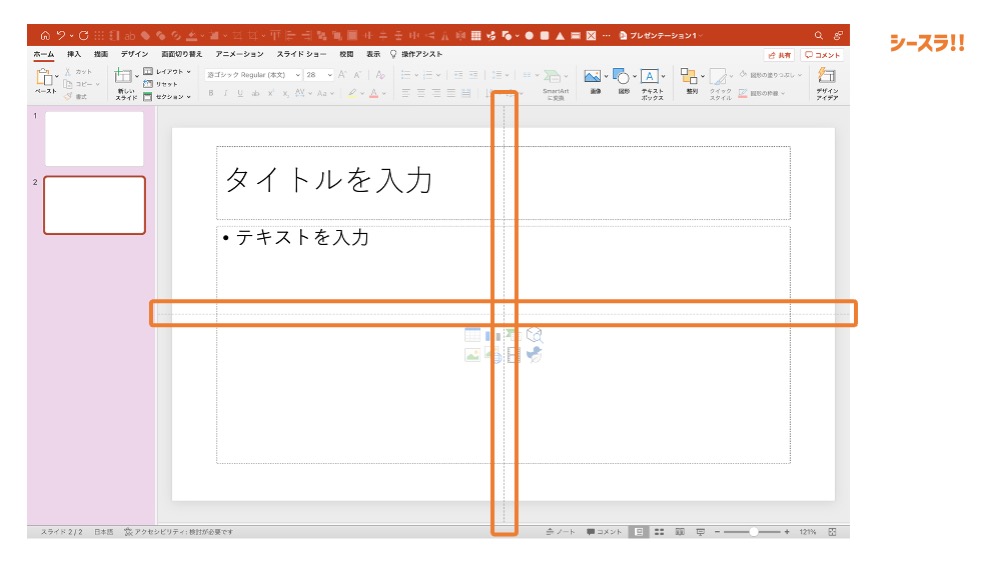This screenshot has height=563, width=1001.
Task: Switch to the アニメーション tab
Action: [240, 54]
